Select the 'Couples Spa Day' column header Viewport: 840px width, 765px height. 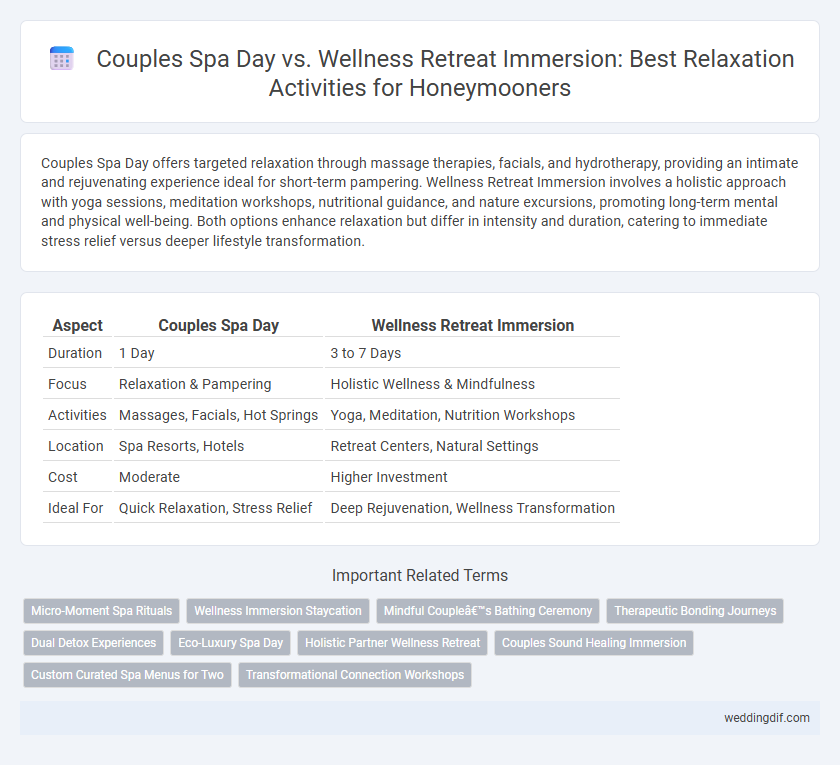(x=219, y=325)
